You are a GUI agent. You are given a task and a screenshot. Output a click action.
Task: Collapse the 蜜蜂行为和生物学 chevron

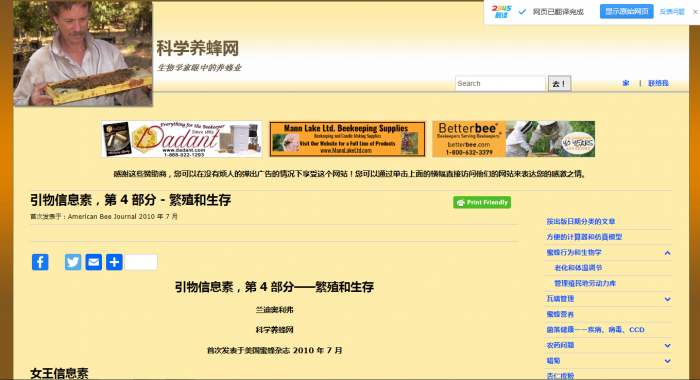point(667,253)
